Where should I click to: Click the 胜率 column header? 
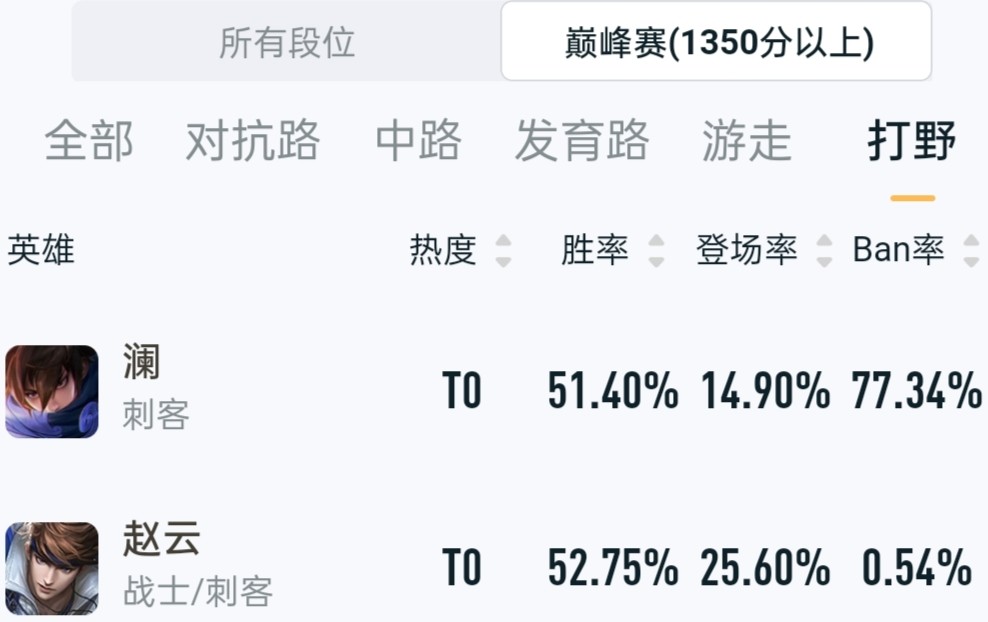click(x=595, y=250)
